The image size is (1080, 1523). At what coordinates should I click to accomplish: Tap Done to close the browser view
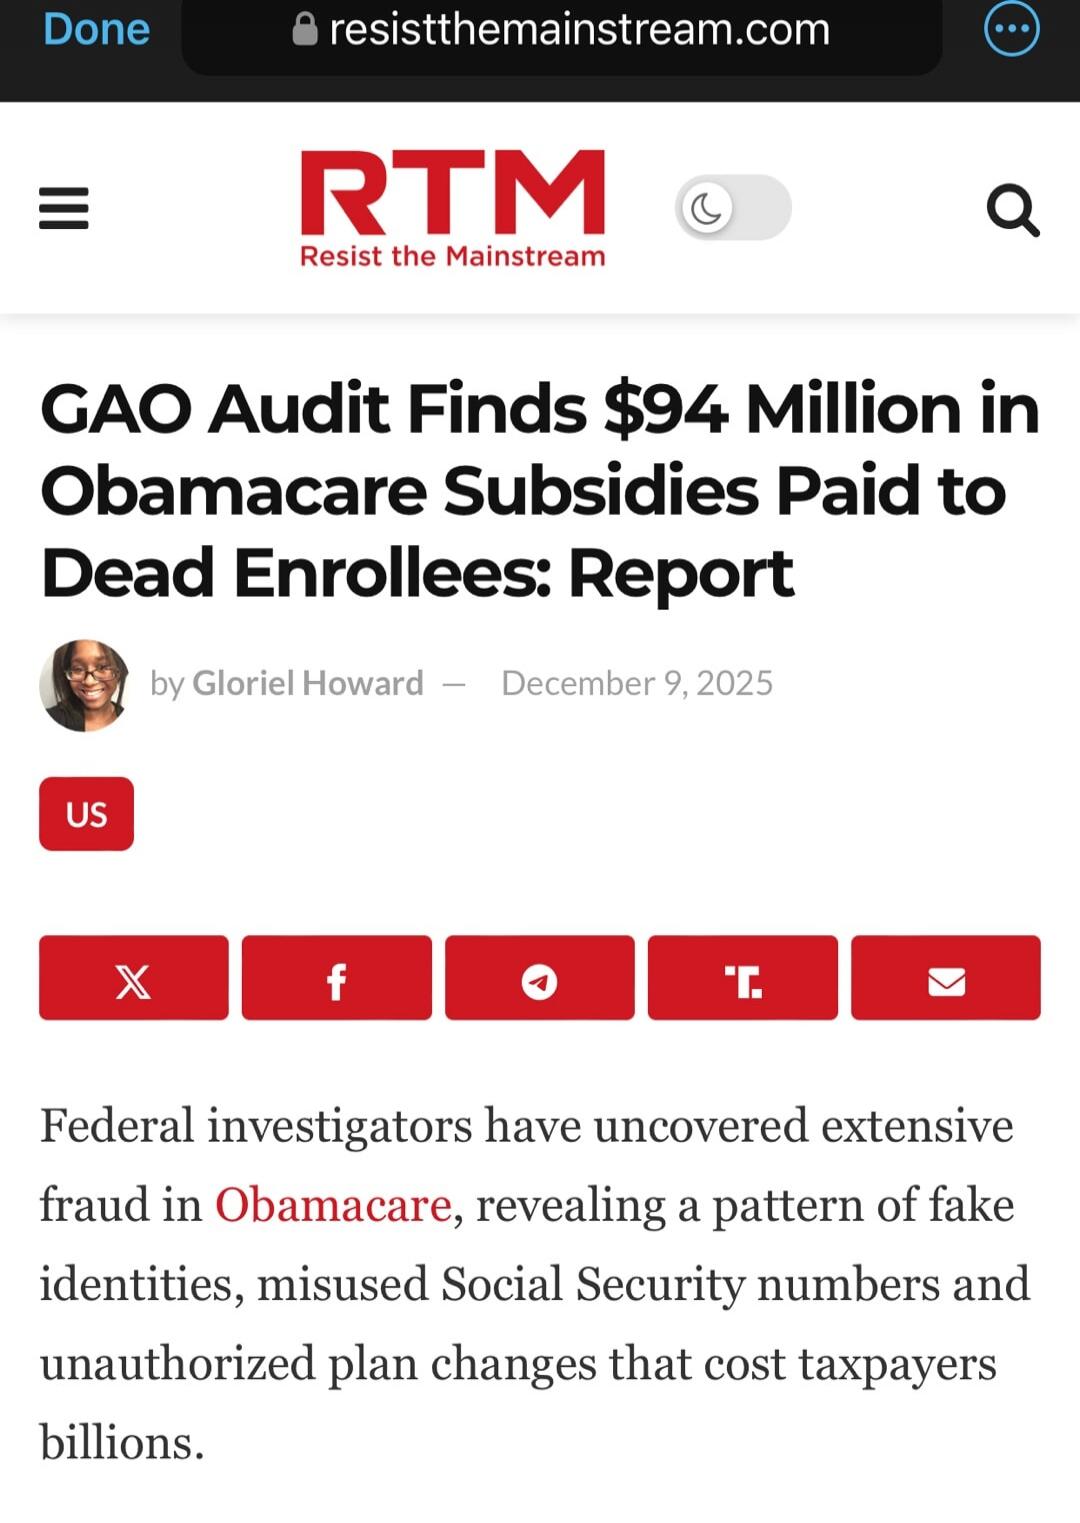94,29
